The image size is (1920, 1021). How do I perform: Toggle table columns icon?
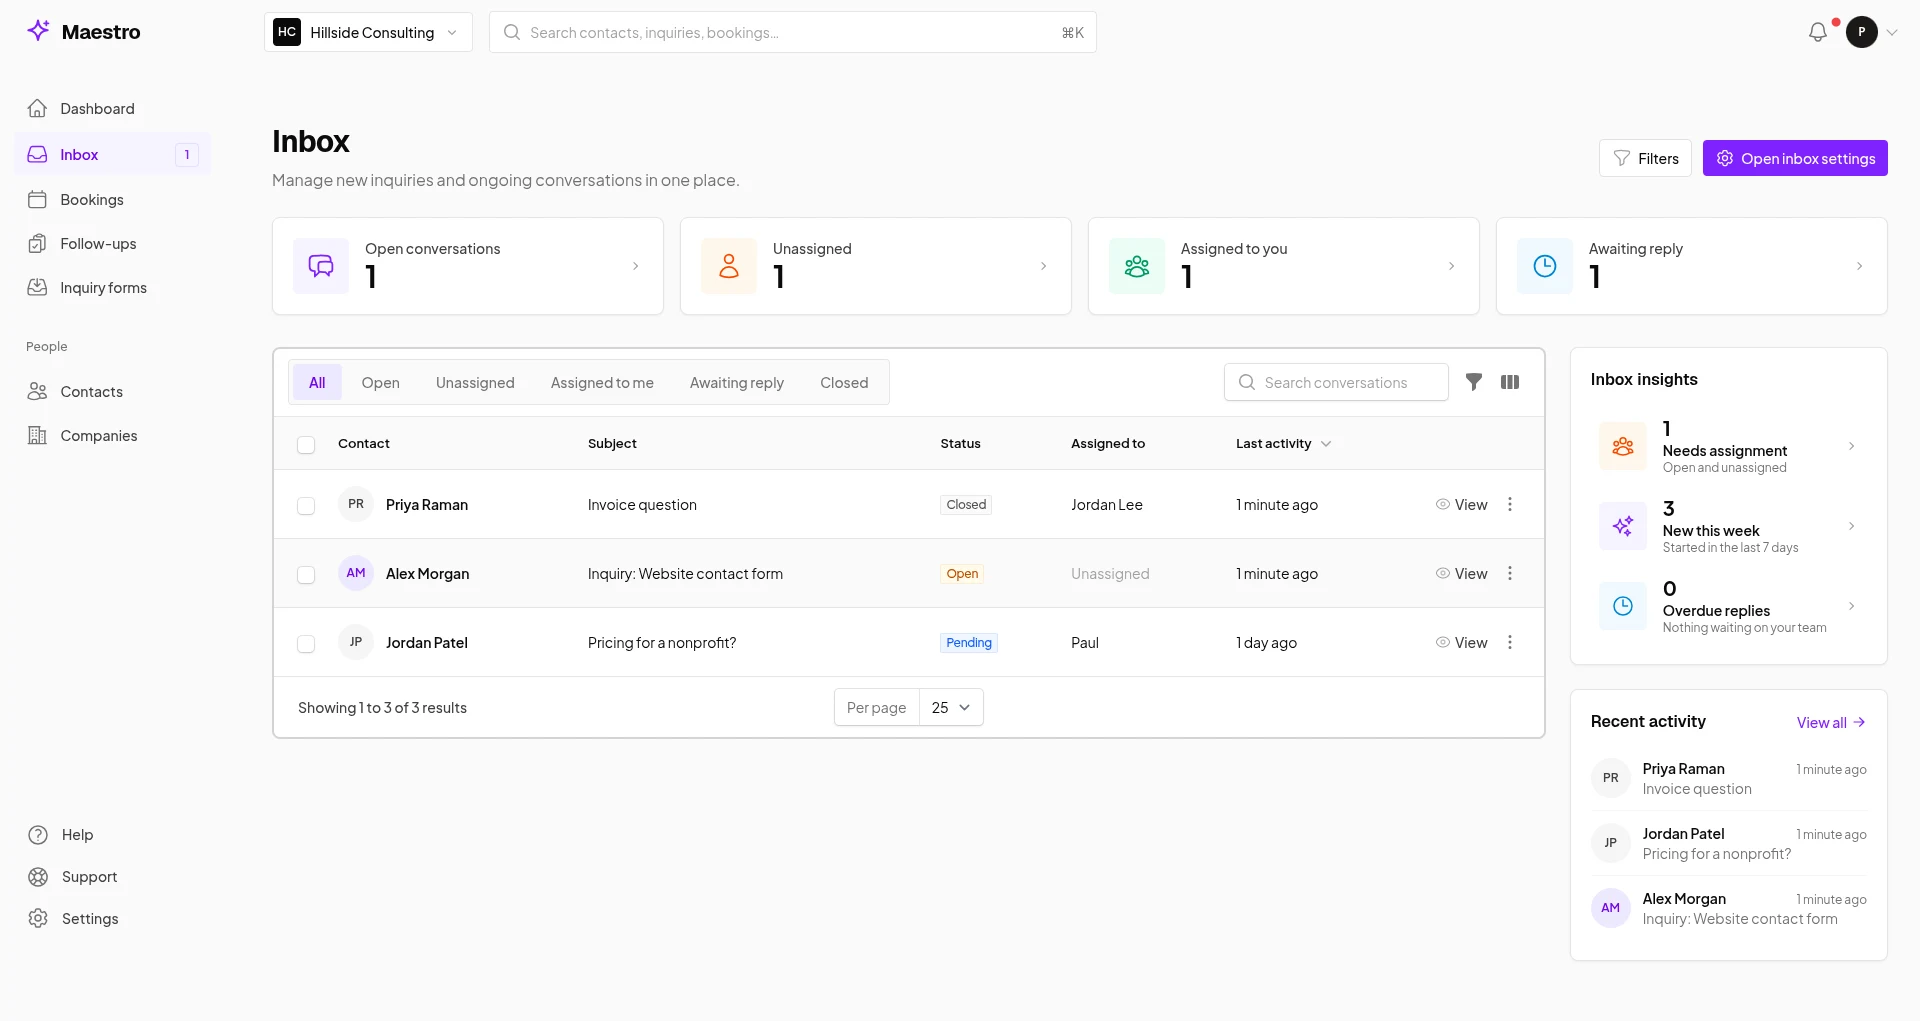1510,382
